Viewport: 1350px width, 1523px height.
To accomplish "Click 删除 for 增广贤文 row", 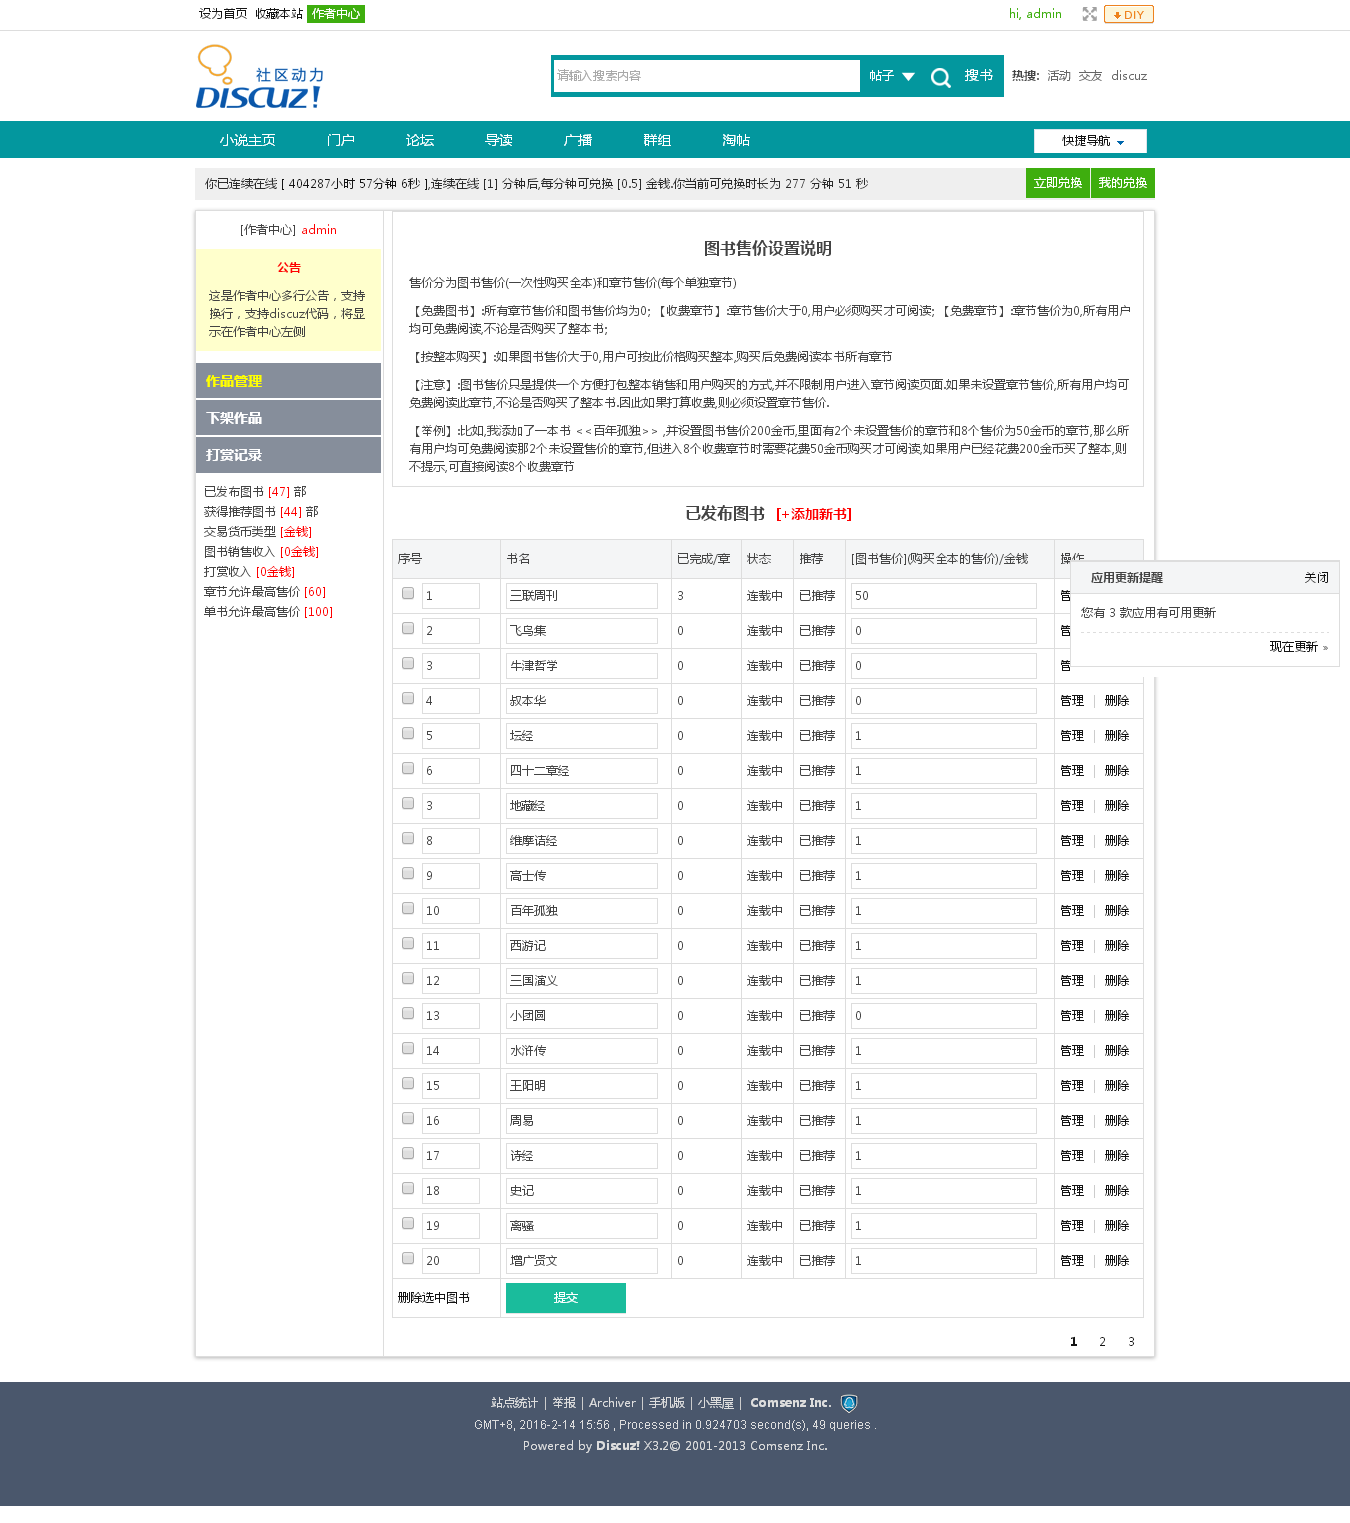I will pos(1117,1261).
